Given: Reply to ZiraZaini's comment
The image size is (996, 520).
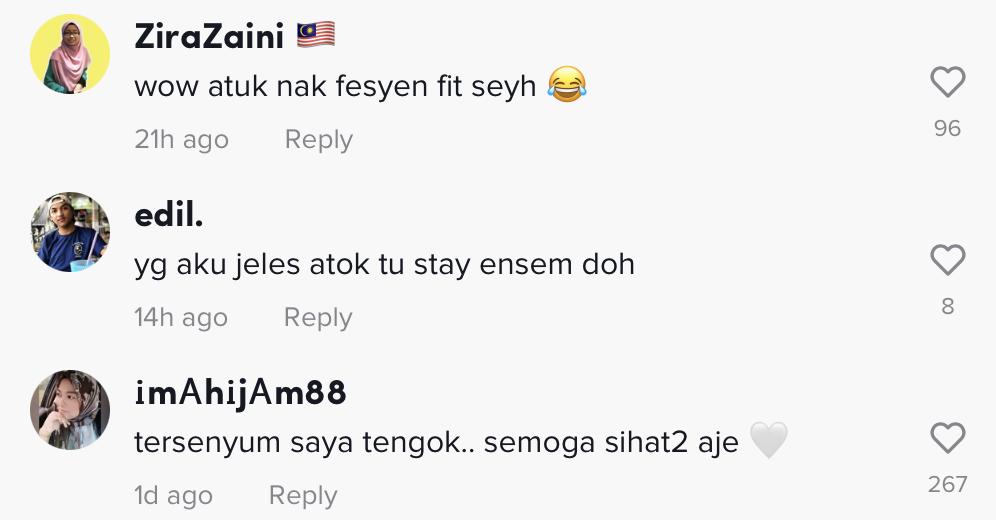Looking at the screenshot, I should coord(318,139).
